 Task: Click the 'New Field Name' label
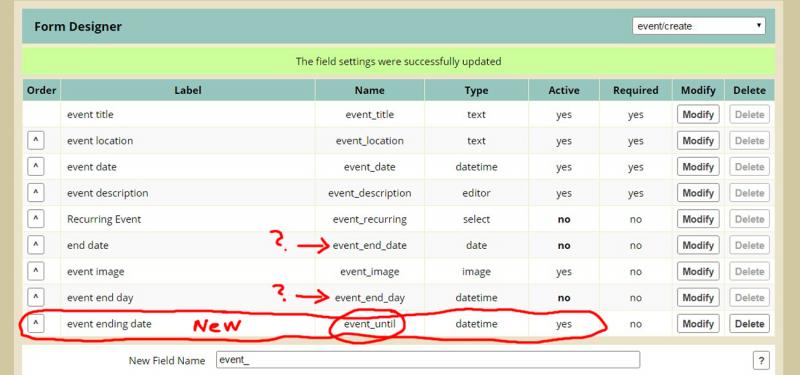(x=167, y=360)
